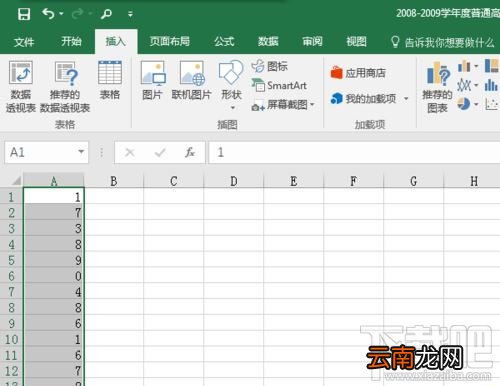Expand the 形状 dropdown arrow
The height and width of the screenshot is (386, 500).
tap(233, 108)
